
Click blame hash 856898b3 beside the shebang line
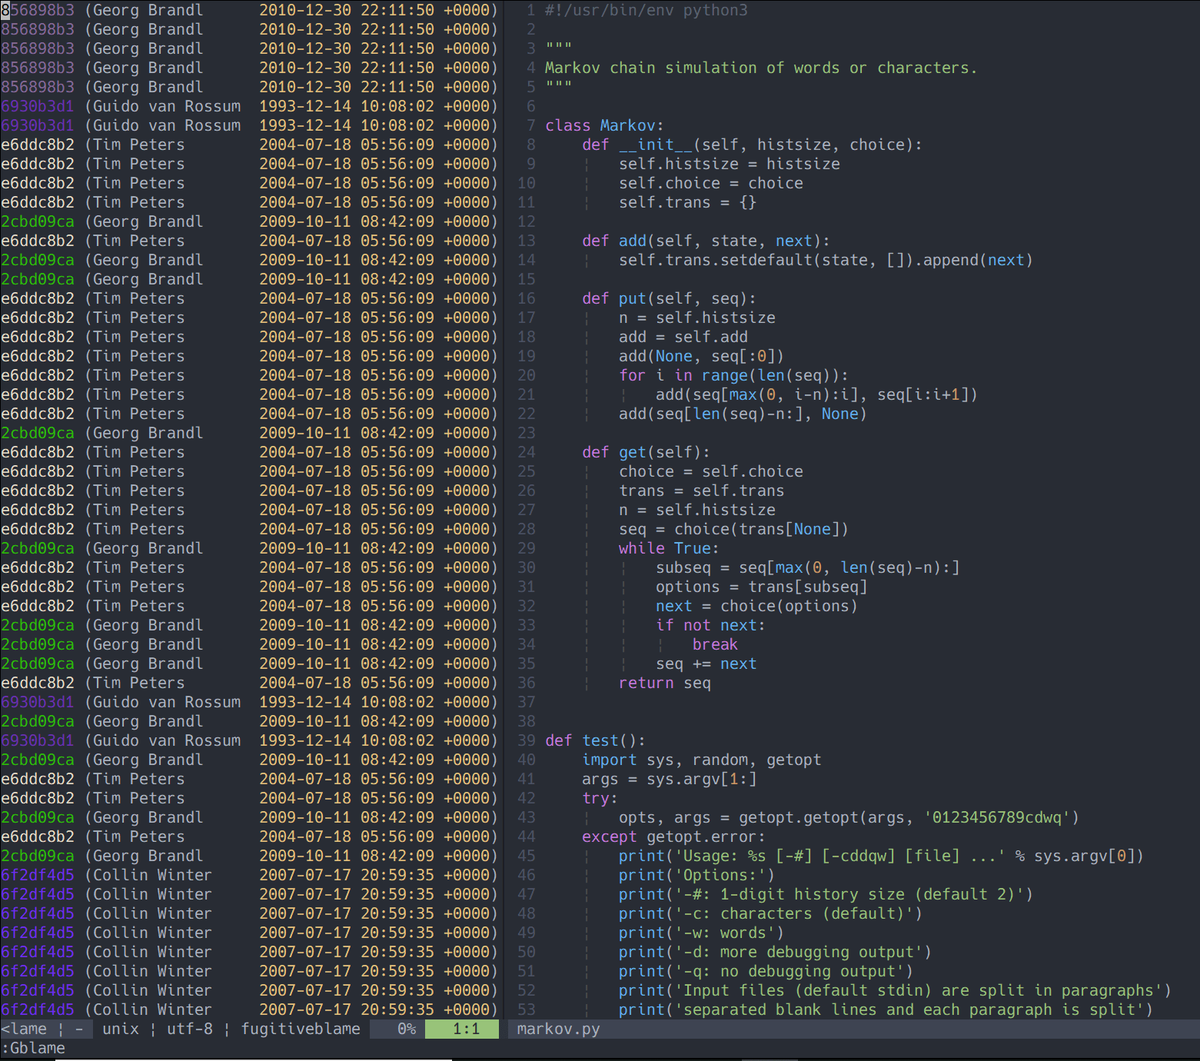click(37, 10)
